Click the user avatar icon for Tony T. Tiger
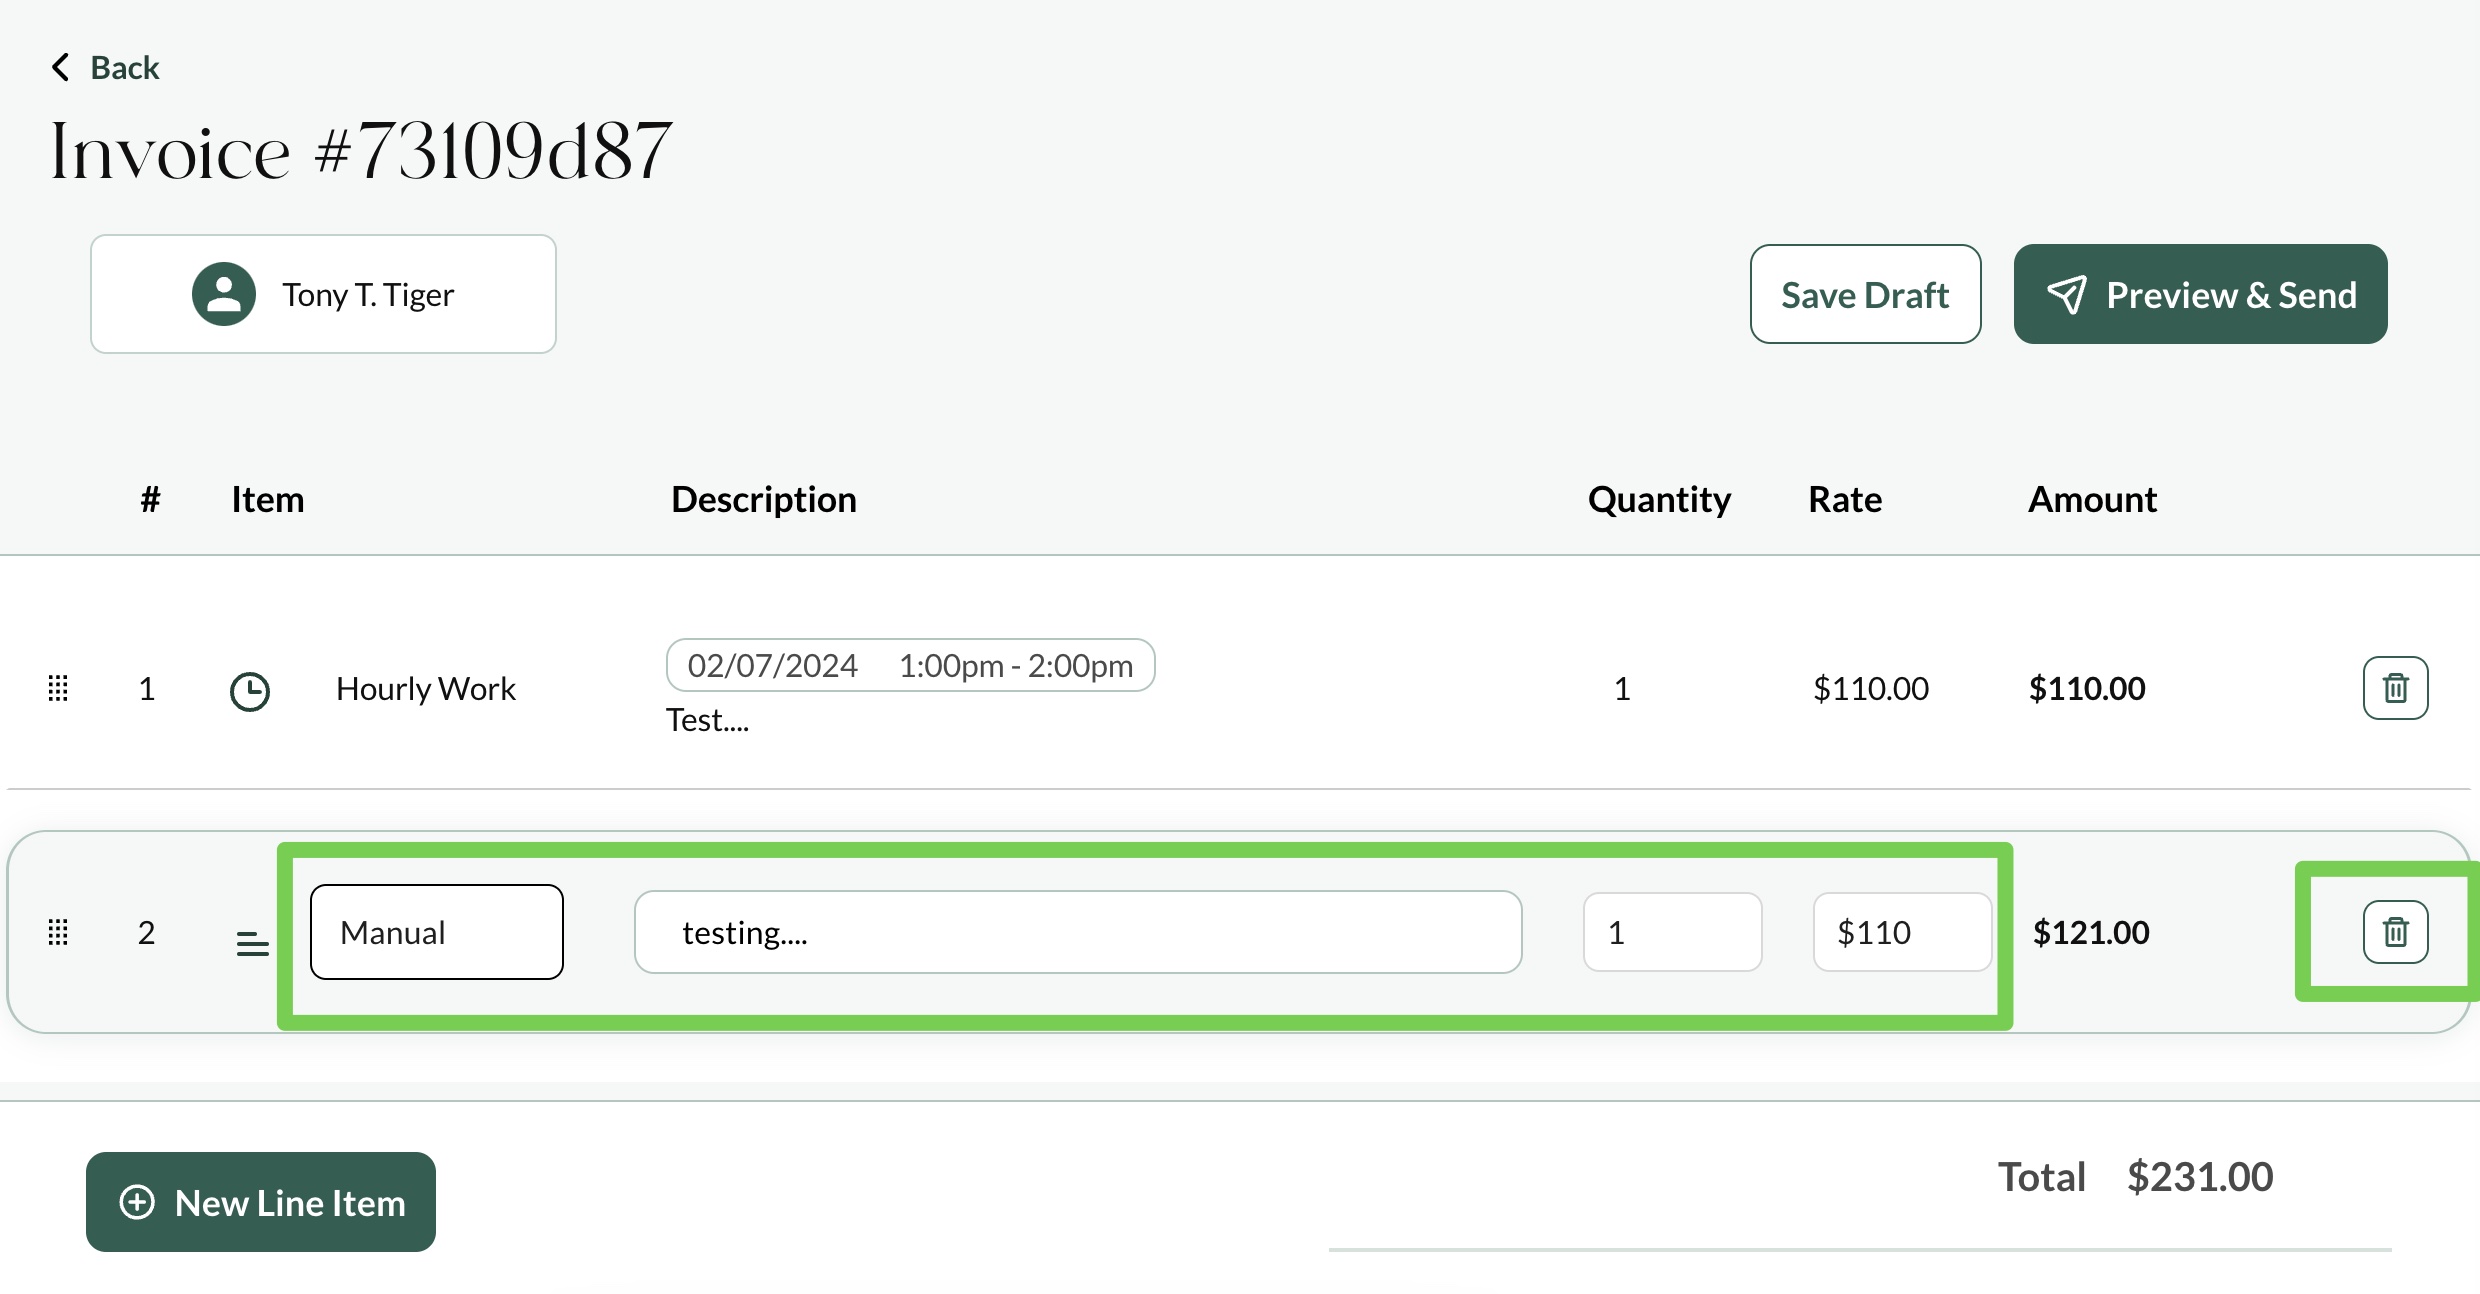Screen dimensions: 2480x1294 click(218, 294)
